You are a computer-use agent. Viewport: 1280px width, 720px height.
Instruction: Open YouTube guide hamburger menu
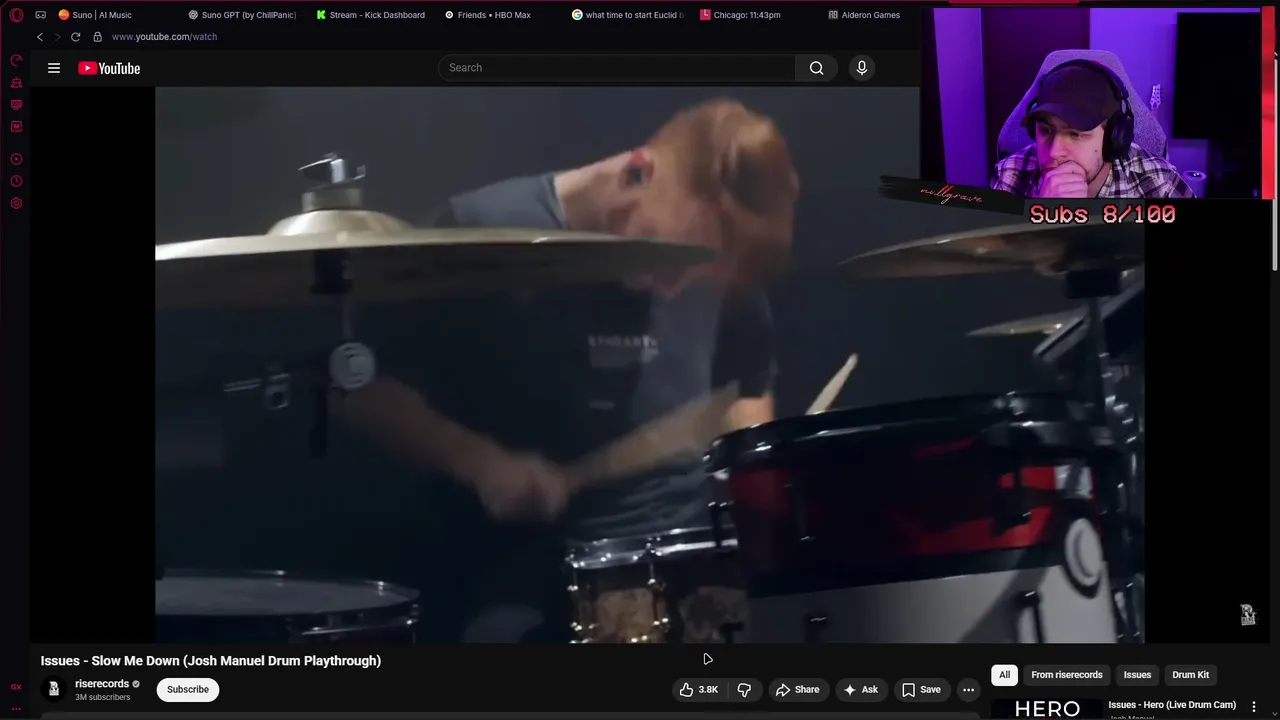click(54, 68)
